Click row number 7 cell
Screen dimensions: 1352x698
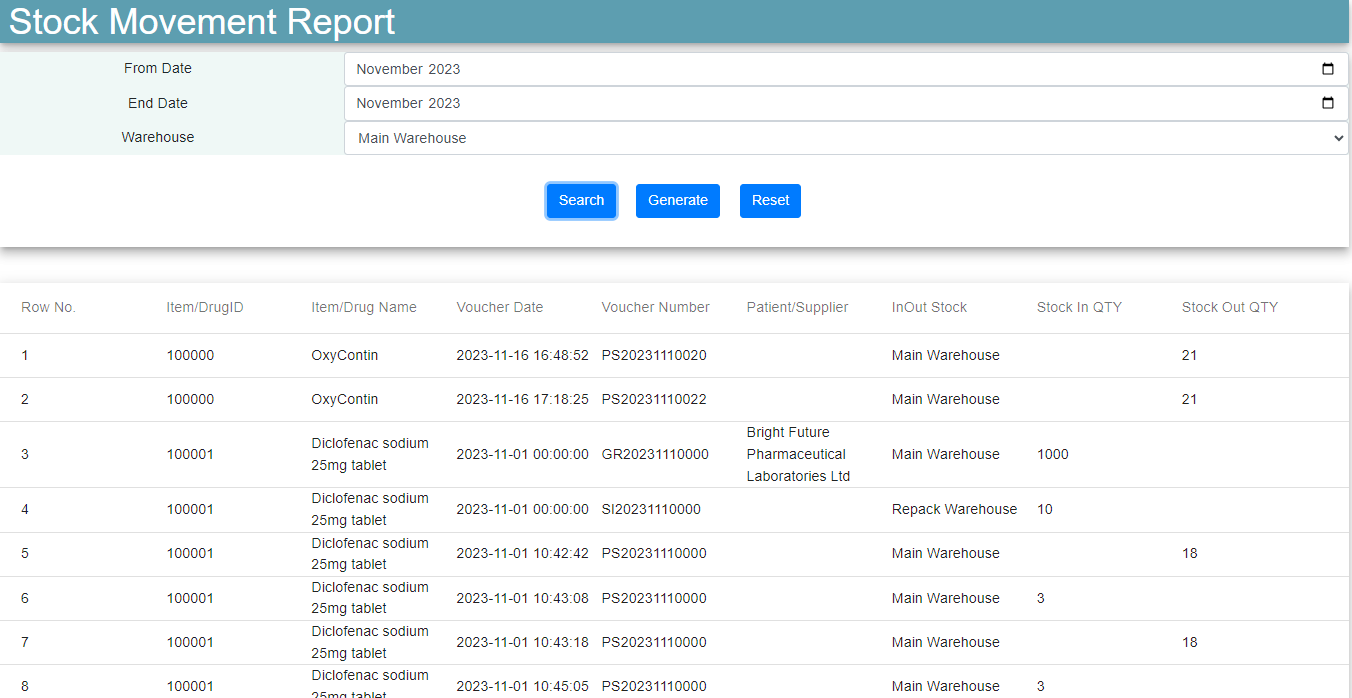(25, 642)
